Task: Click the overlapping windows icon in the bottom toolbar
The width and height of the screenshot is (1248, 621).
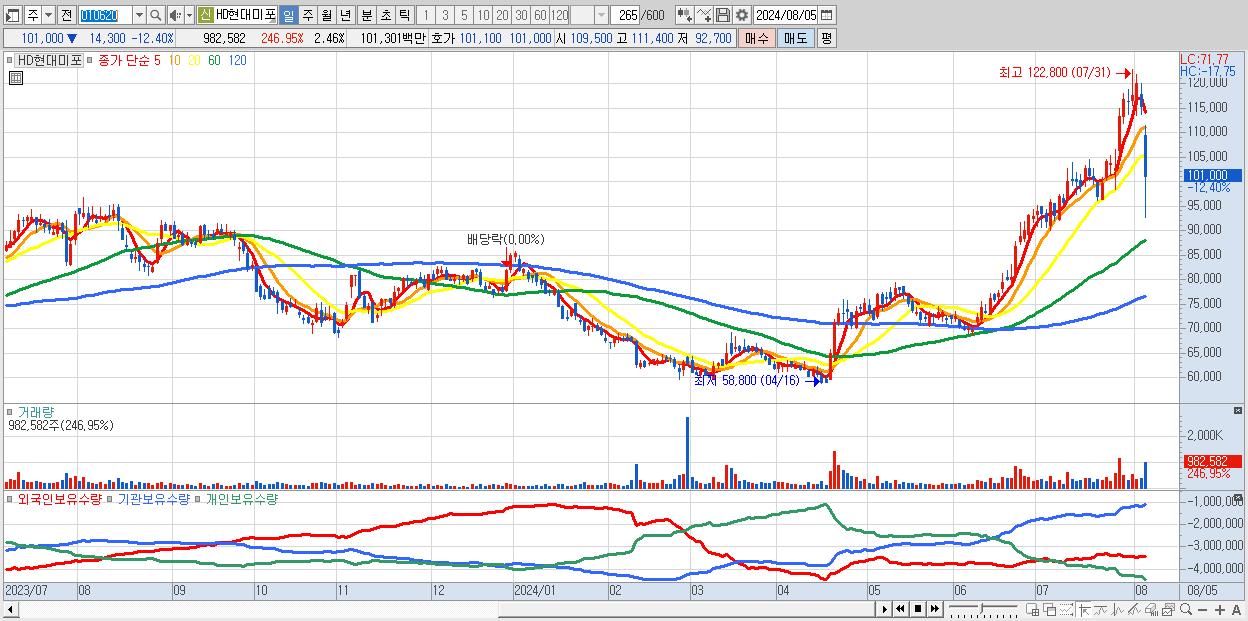Action: 1050,610
